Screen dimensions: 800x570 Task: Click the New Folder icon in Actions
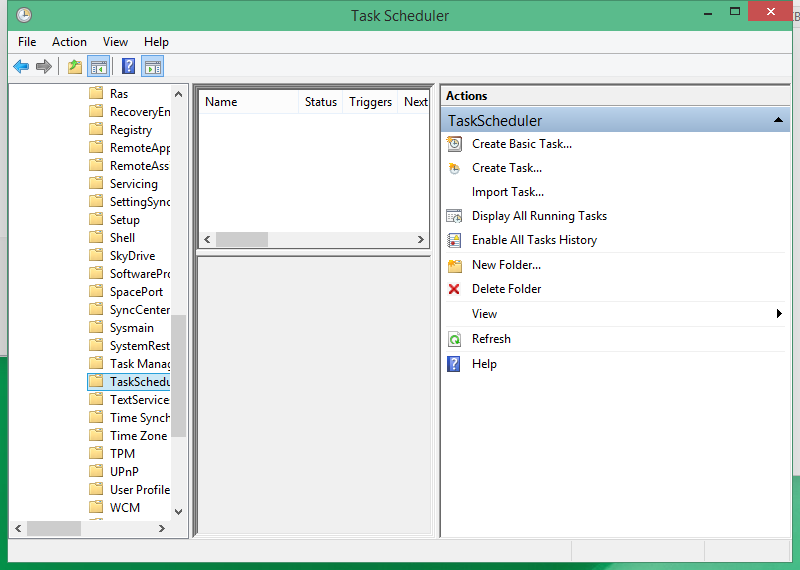tap(454, 265)
